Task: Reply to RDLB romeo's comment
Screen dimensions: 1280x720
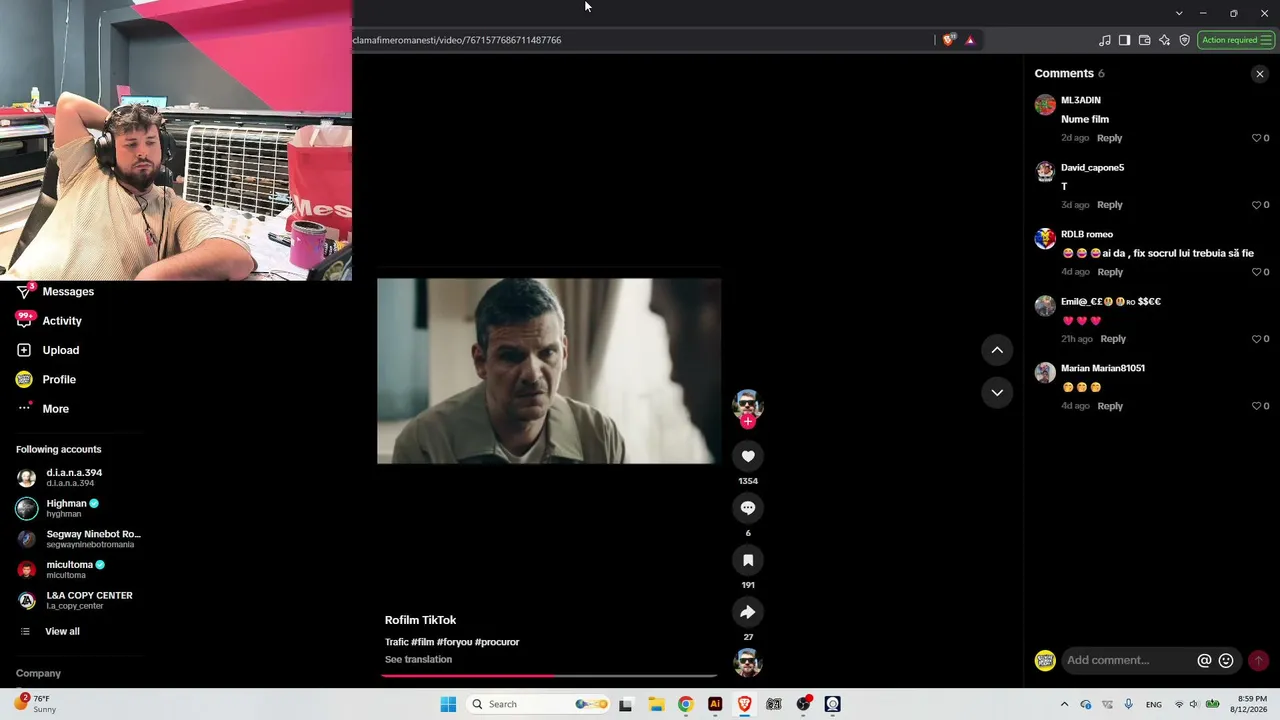Action: click(x=1109, y=272)
